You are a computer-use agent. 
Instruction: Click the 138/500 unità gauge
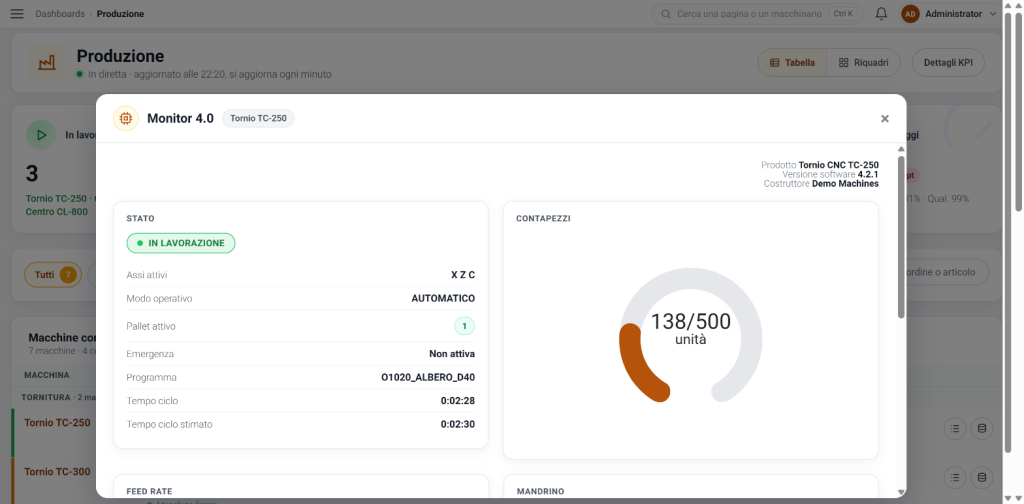691,334
